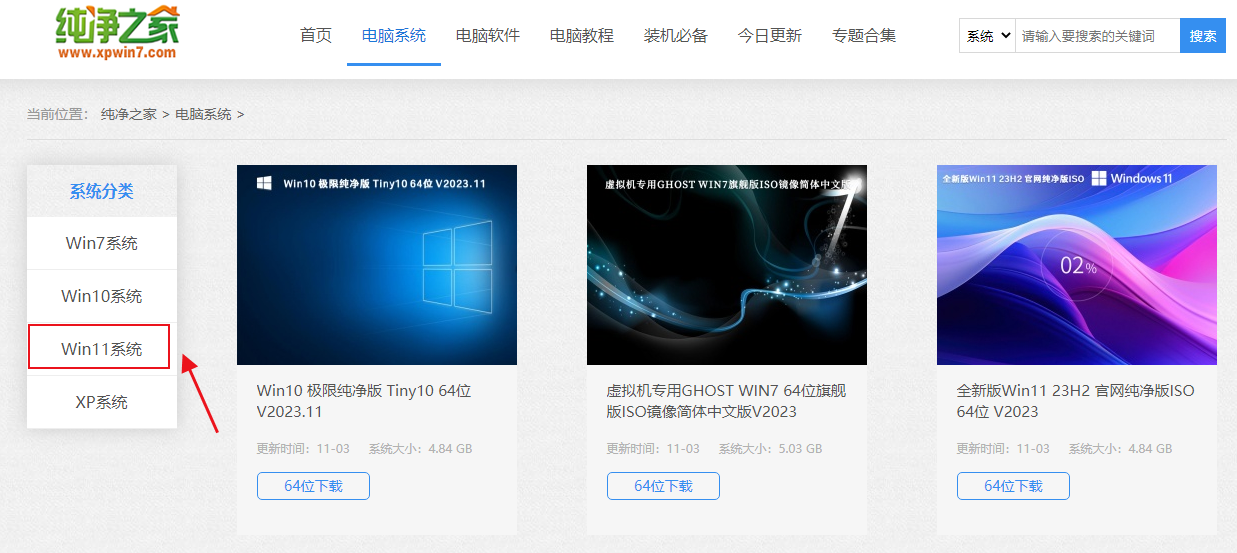Open the Win10 Tiny10 thumbnail image

pyautogui.click(x=377, y=265)
